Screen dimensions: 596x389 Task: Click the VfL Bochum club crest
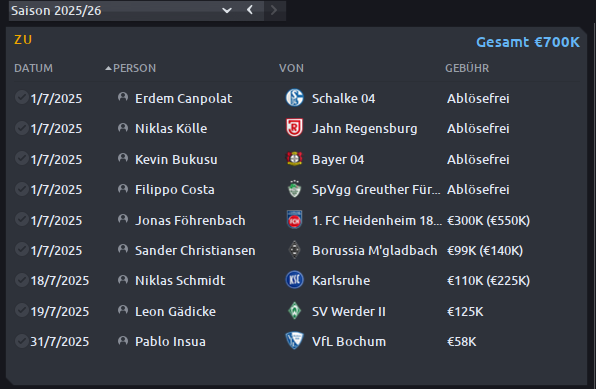pyautogui.click(x=294, y=341)
